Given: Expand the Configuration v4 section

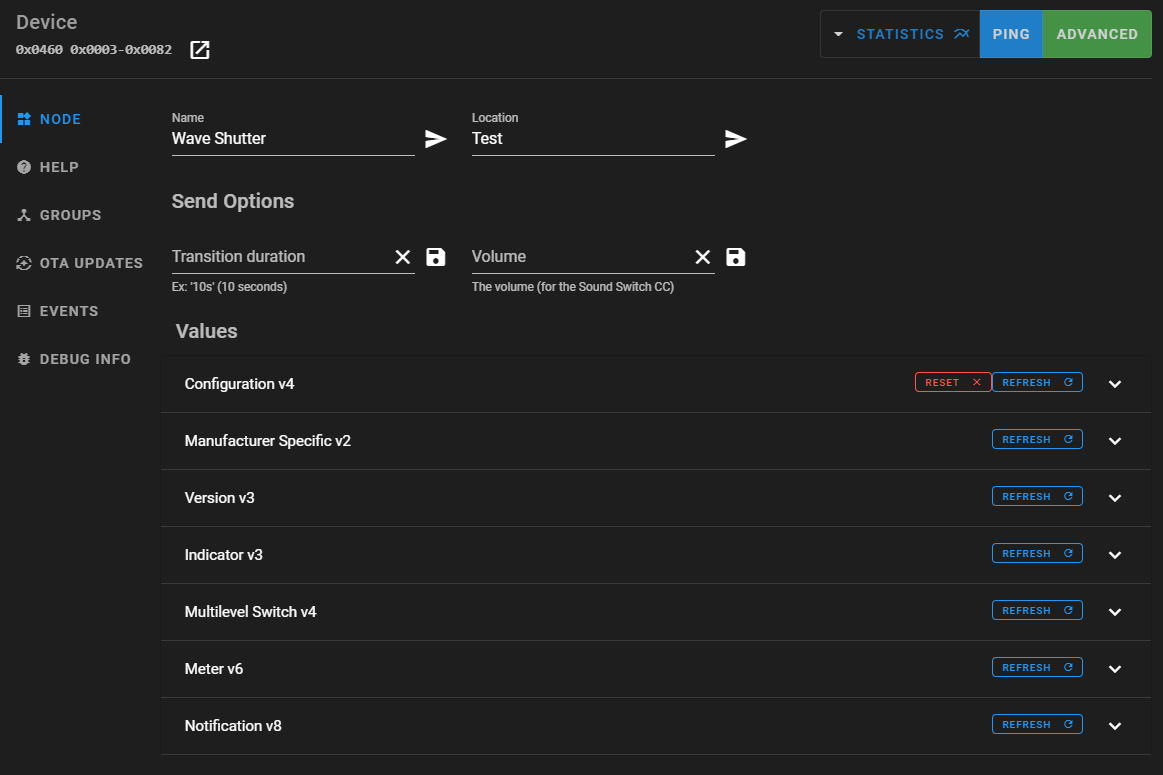Looking at the screenshot, I should point(1115,384).
